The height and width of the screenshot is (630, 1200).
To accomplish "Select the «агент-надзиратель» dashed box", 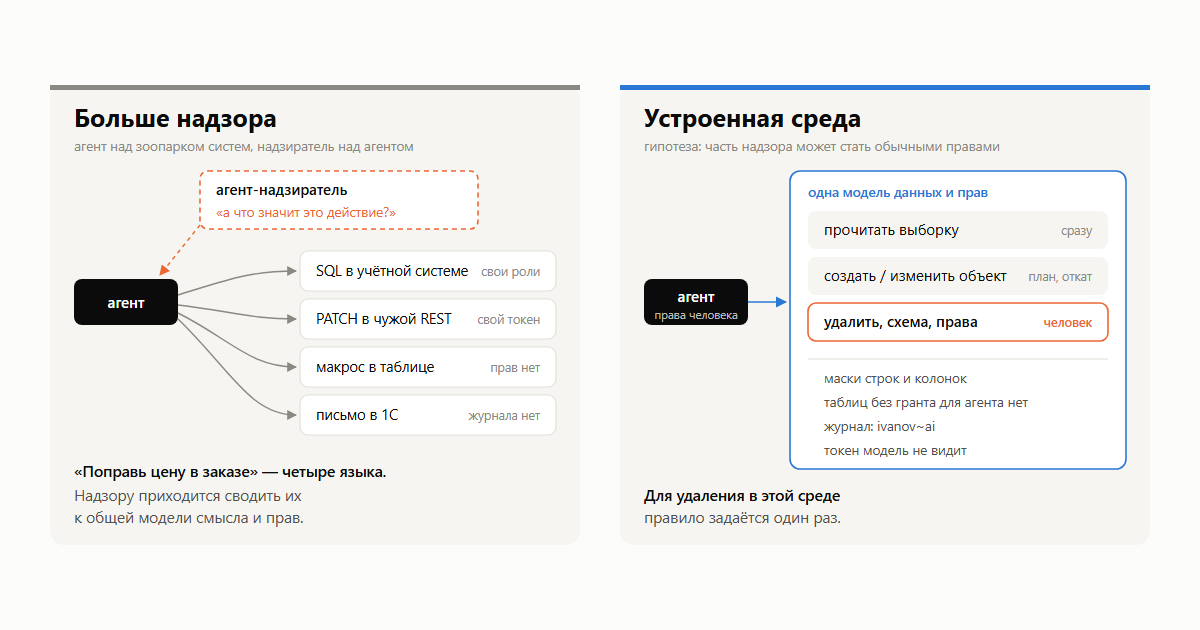I will [339, 200].
